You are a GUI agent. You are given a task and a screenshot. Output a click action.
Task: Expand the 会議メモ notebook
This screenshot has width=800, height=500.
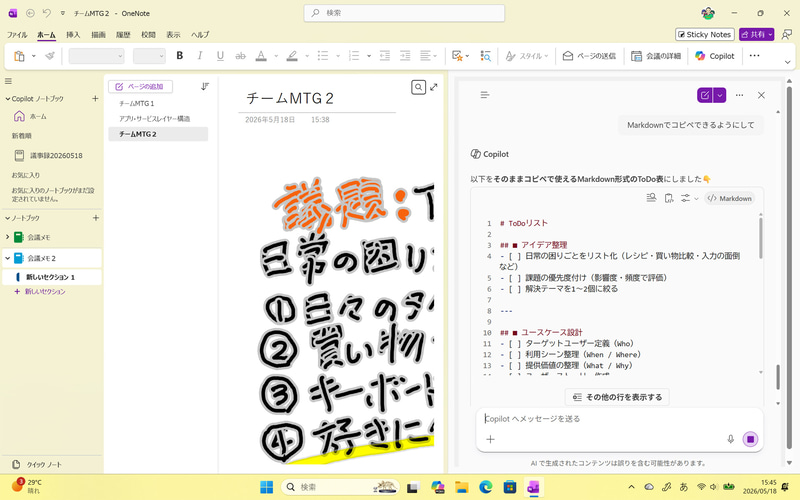pos(8,237)
